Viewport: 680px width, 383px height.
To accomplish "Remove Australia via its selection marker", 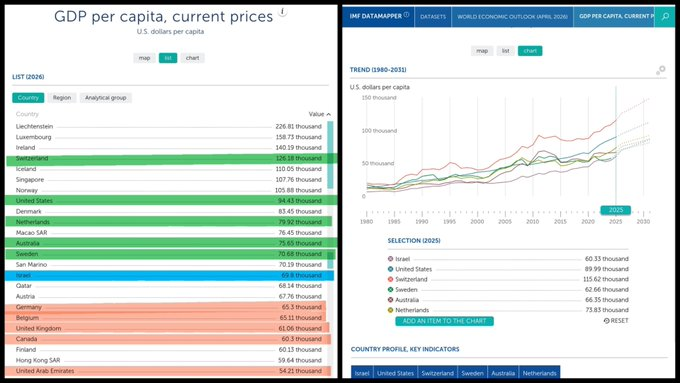I will pos(390,300).
